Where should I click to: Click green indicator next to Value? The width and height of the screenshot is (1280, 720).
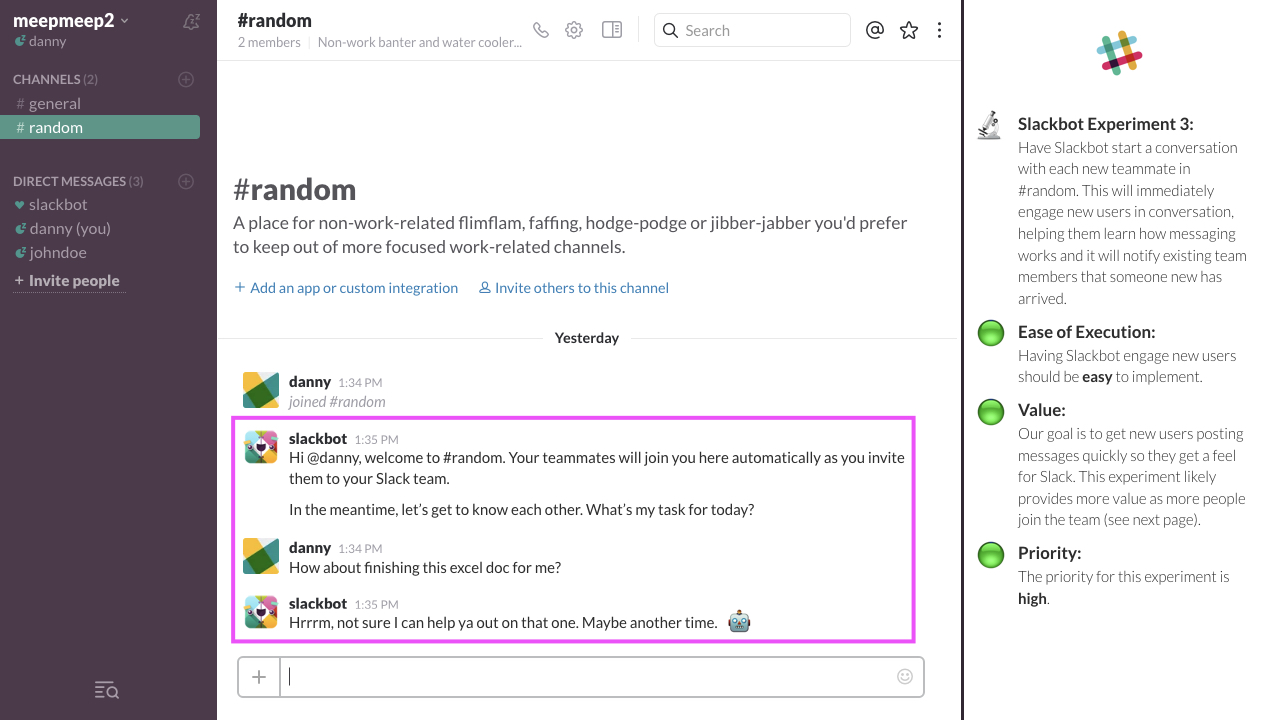tap(991, 411)
